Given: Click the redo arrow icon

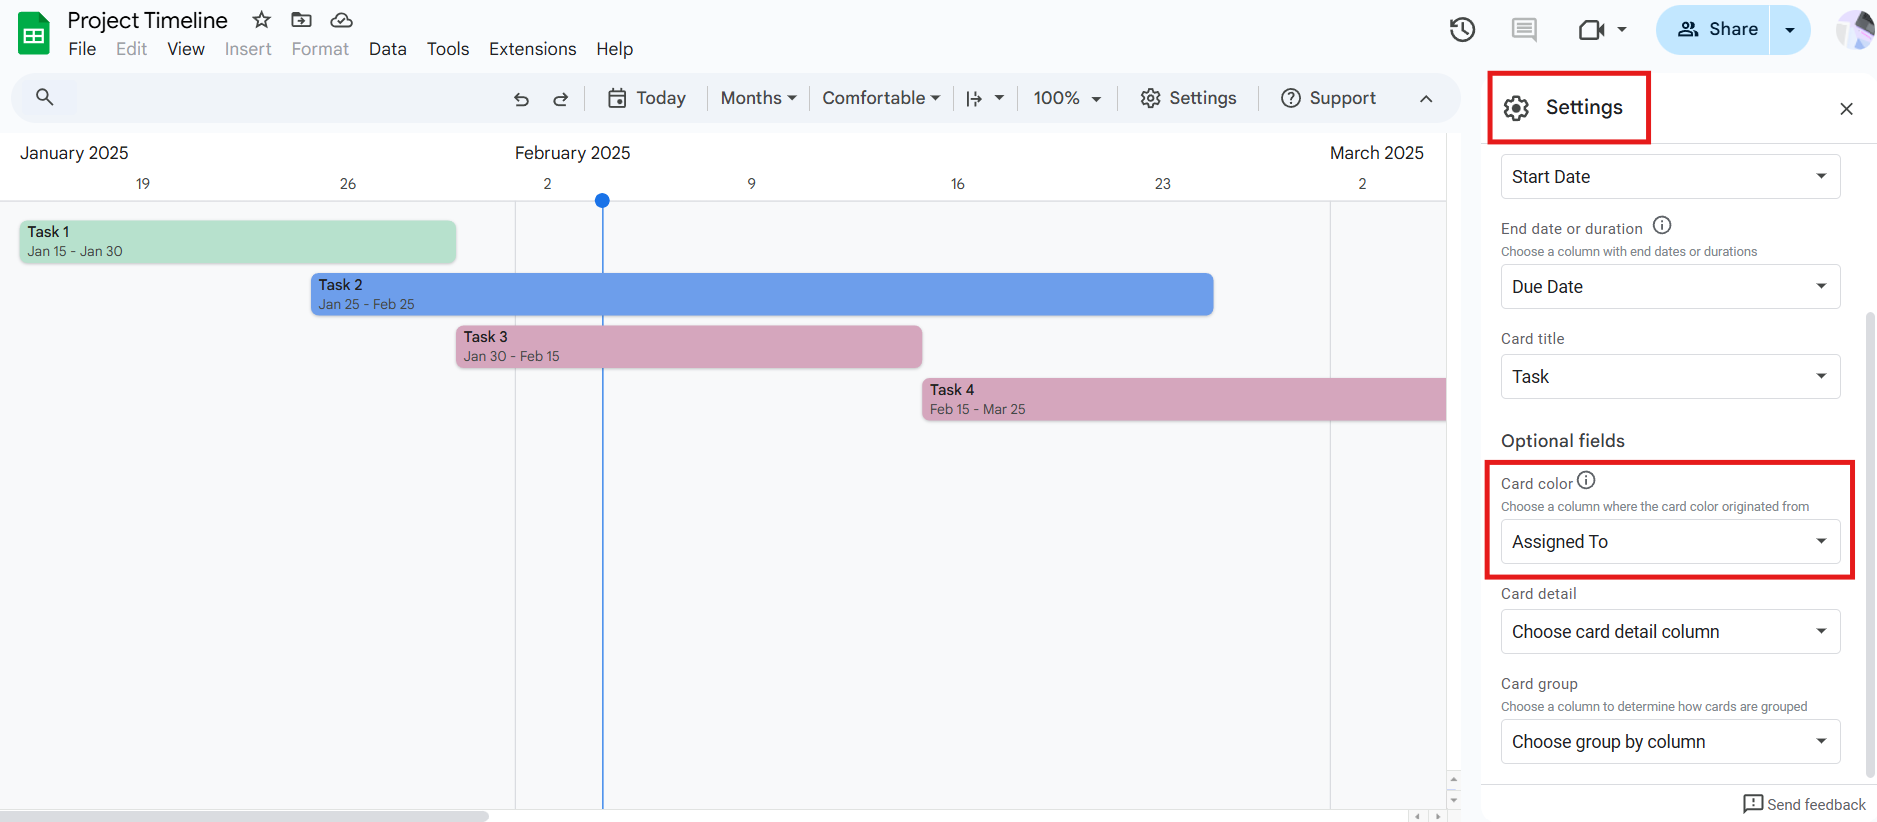Looking at the screenshot, I should (x=560, y=99).
